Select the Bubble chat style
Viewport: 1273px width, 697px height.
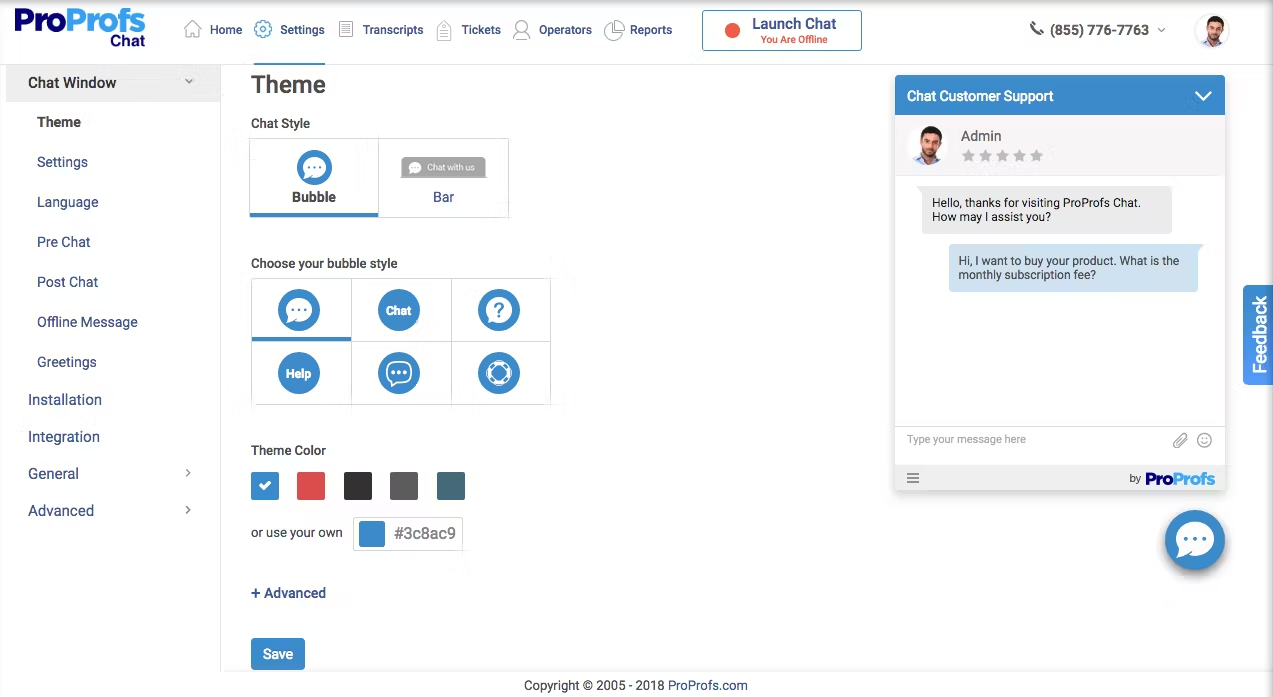pyautogui.click(x=314, y=178)
